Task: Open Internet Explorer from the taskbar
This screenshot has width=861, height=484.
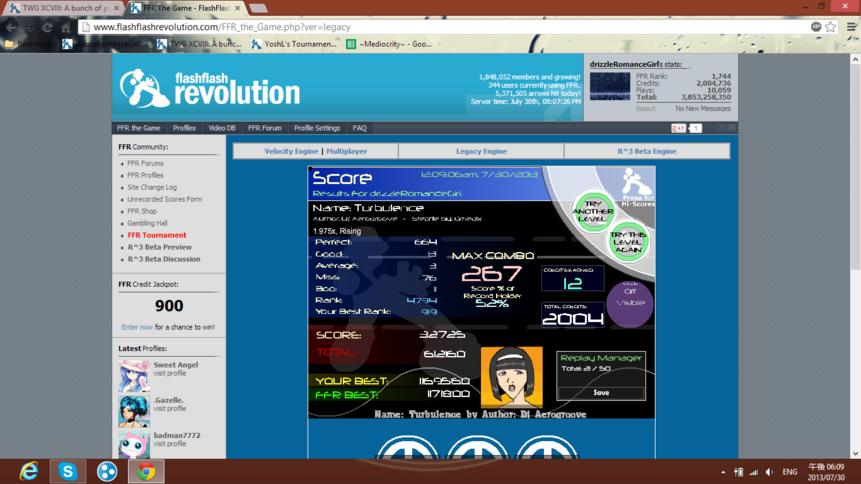Action: coord(29,471)
